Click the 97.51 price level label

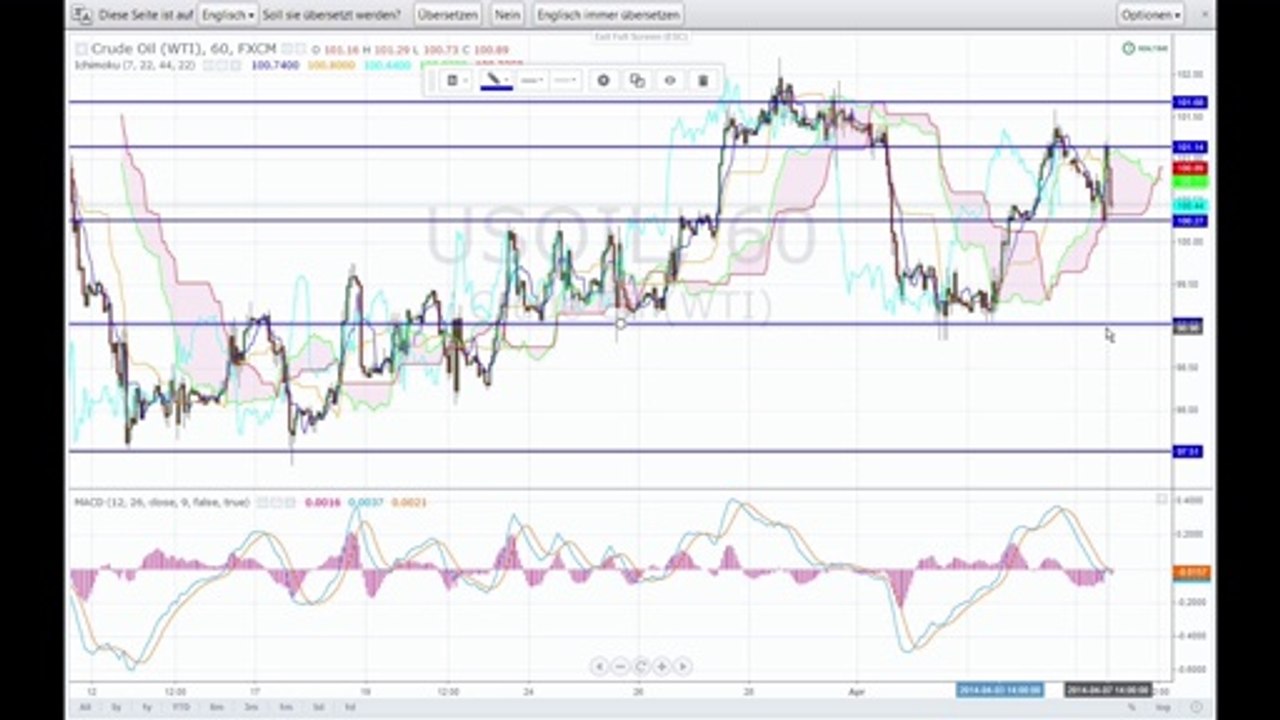pos(1188,452)
